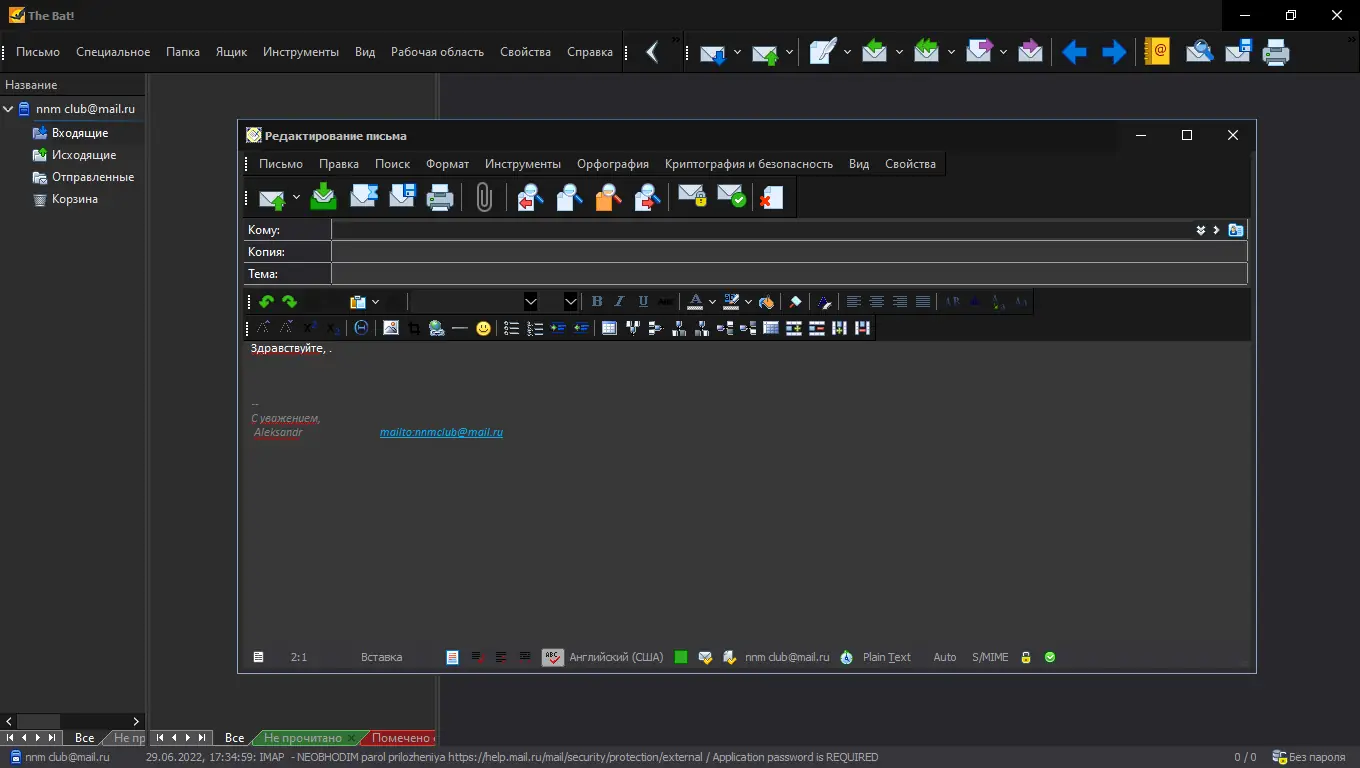Image resolution: width=1360 pixels, height=768 pixels.
Task: Open the Address Book icon
Action: pyautogui.click(x=1157, y=52)
